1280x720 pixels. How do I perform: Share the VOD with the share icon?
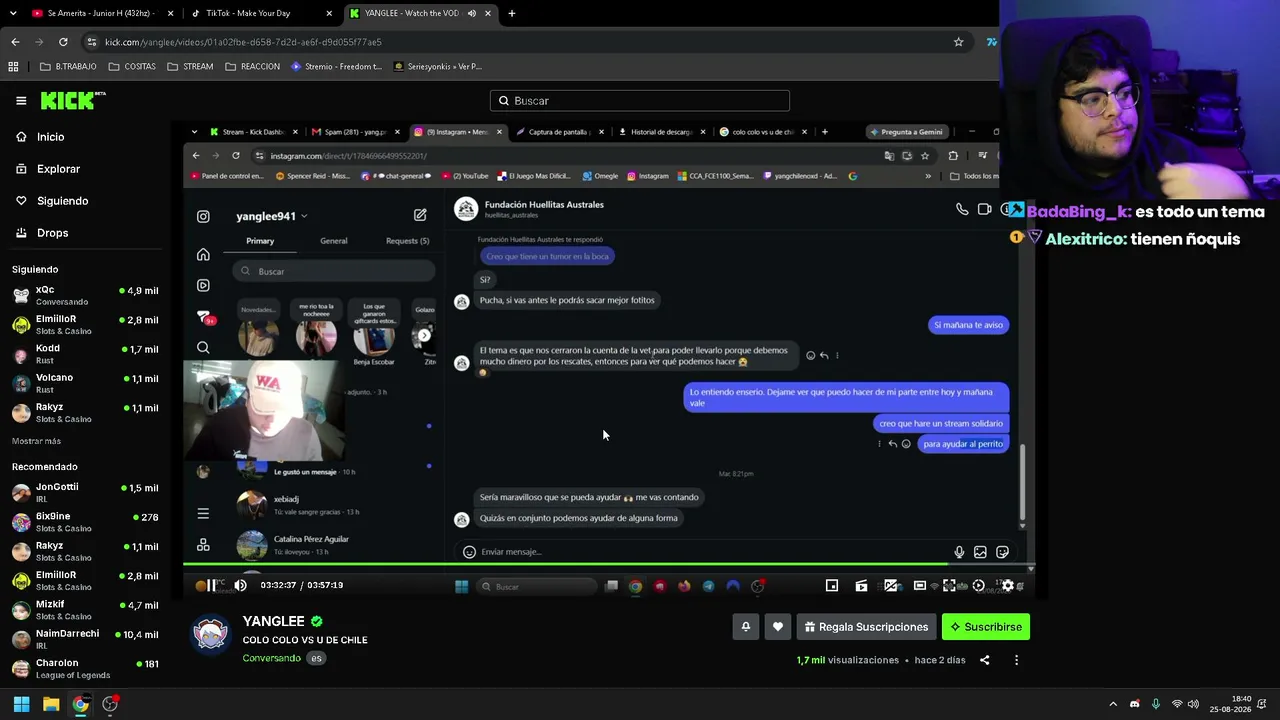pyautogui.click(x=984, y=660)
